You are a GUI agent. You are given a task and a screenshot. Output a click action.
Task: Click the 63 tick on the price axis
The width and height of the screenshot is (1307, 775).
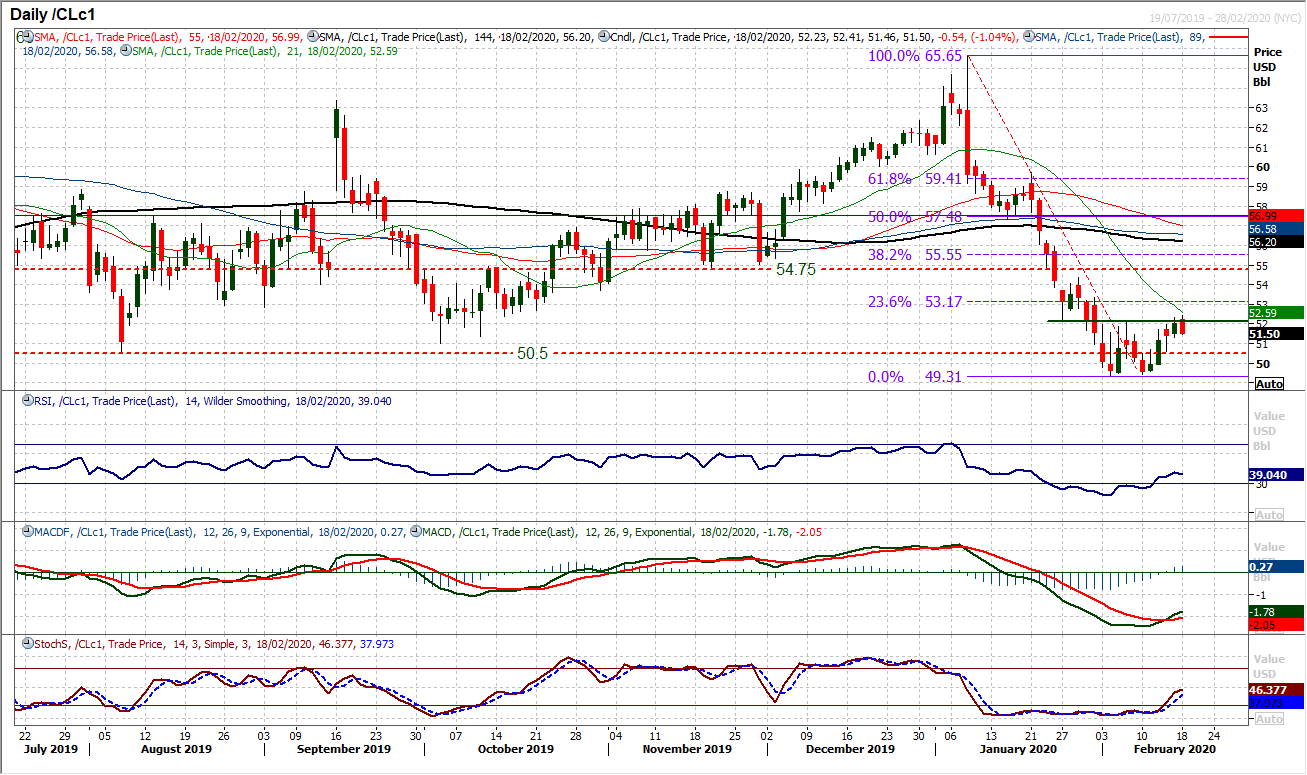point(1262,108)
